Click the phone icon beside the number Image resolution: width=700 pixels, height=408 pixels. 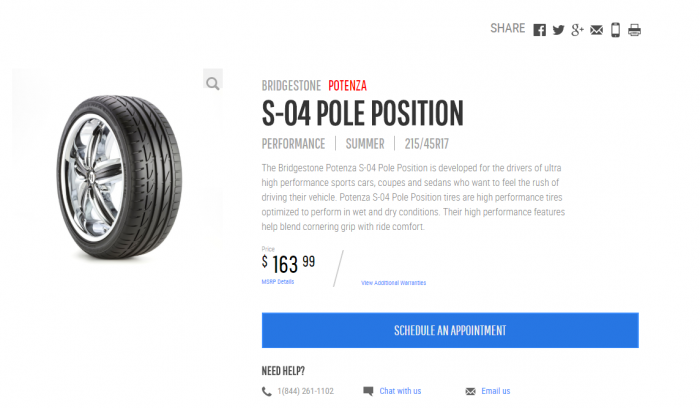point(266,391)
